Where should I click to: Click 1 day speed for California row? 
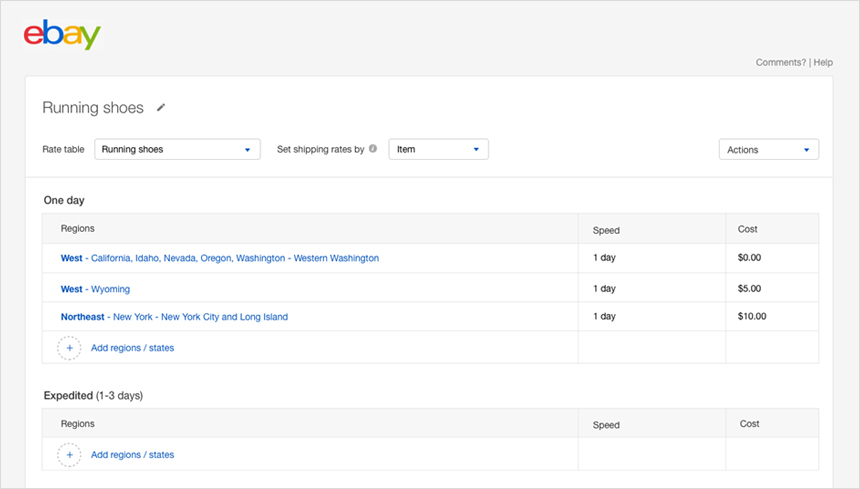[x=604, y=258]
